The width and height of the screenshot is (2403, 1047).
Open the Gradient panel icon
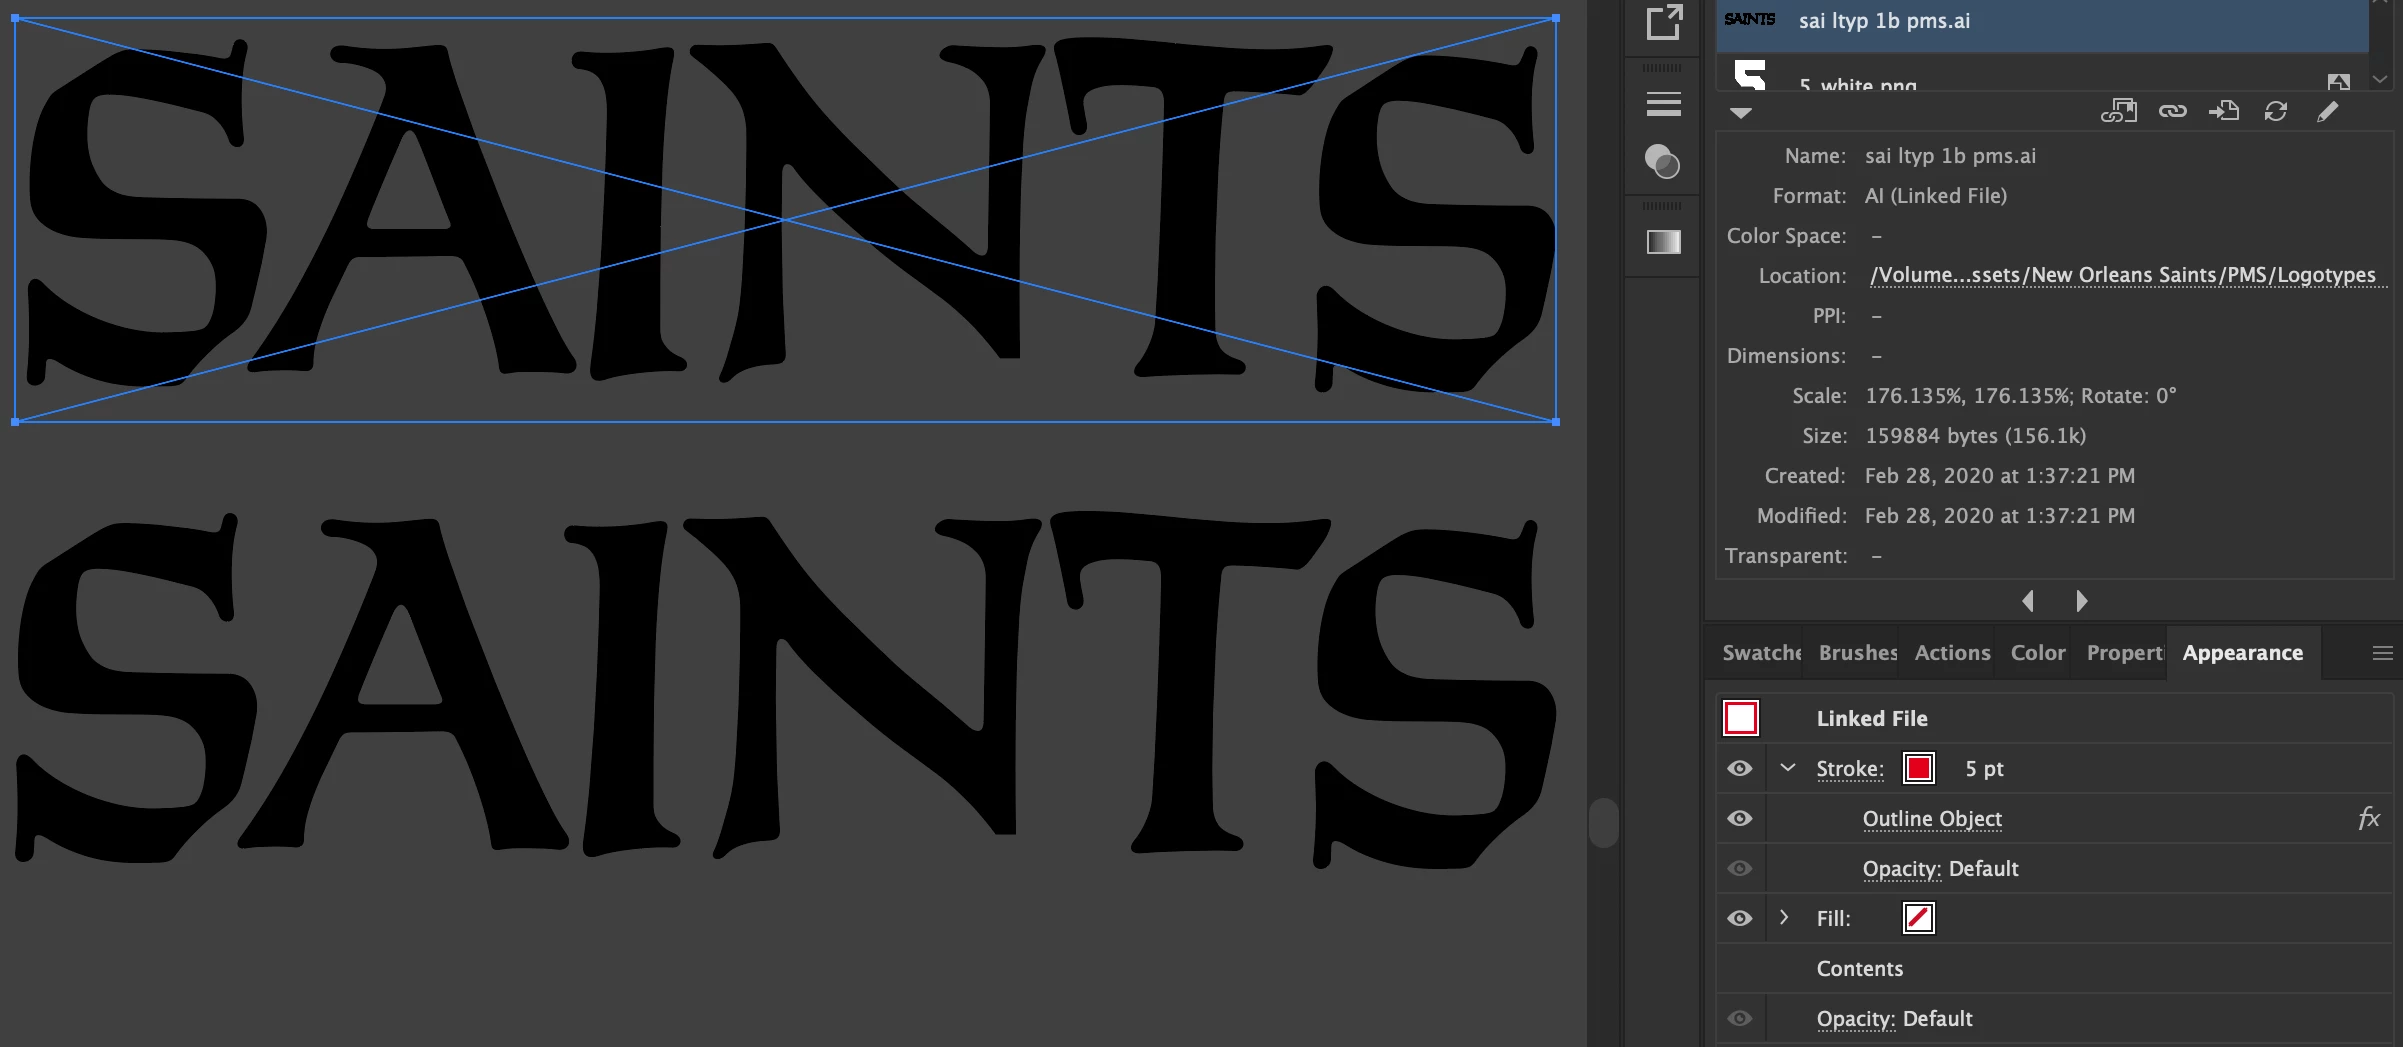point(1664,242)
